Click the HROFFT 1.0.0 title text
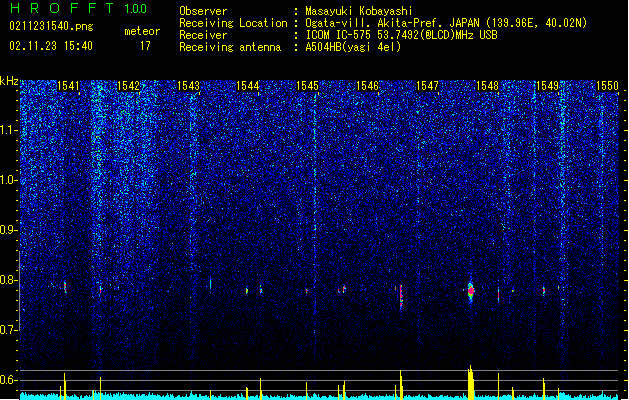Viewport: 629px width, 400px height. (x=78, y=8)
